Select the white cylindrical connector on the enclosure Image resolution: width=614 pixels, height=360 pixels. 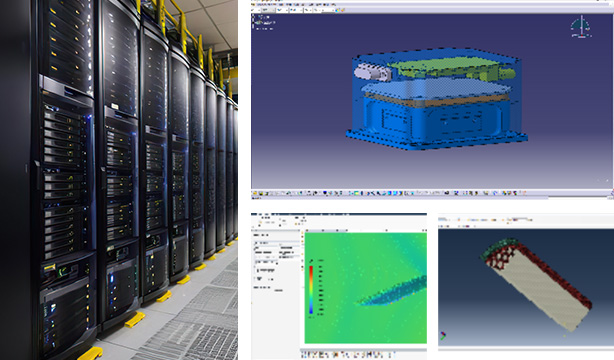pyautogui.click(x=371, y=72)
